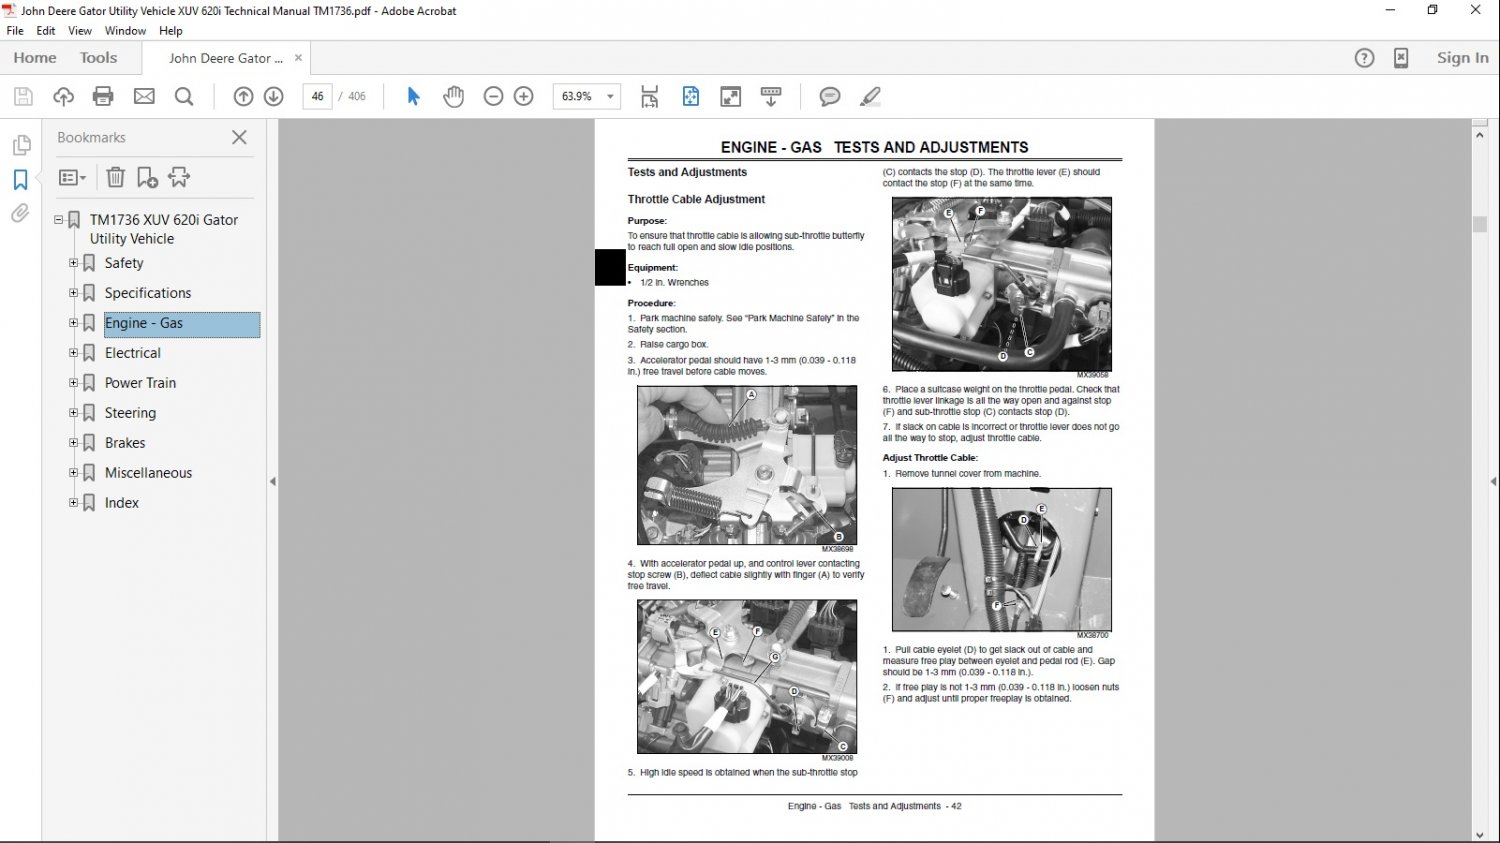Enable fit one full page view

click(690, 96)
